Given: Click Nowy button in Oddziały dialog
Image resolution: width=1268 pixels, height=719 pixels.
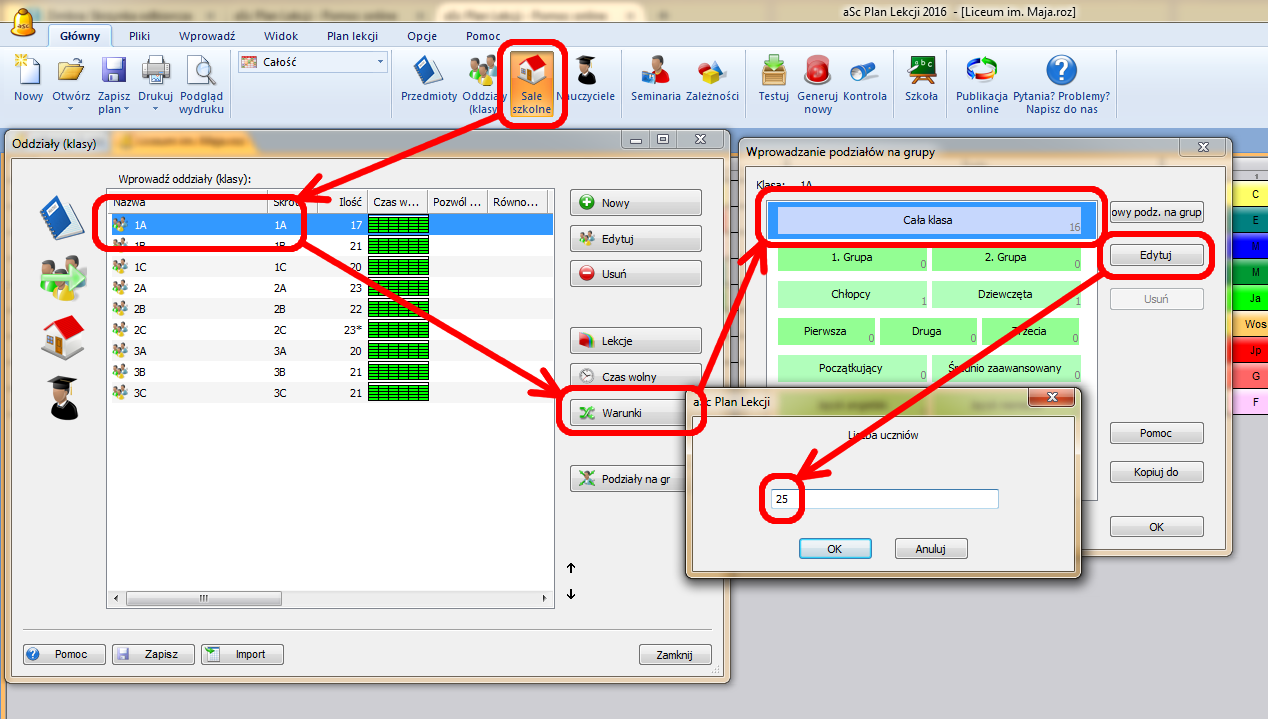Looking at the screenshot, I should tap(636, 203).
